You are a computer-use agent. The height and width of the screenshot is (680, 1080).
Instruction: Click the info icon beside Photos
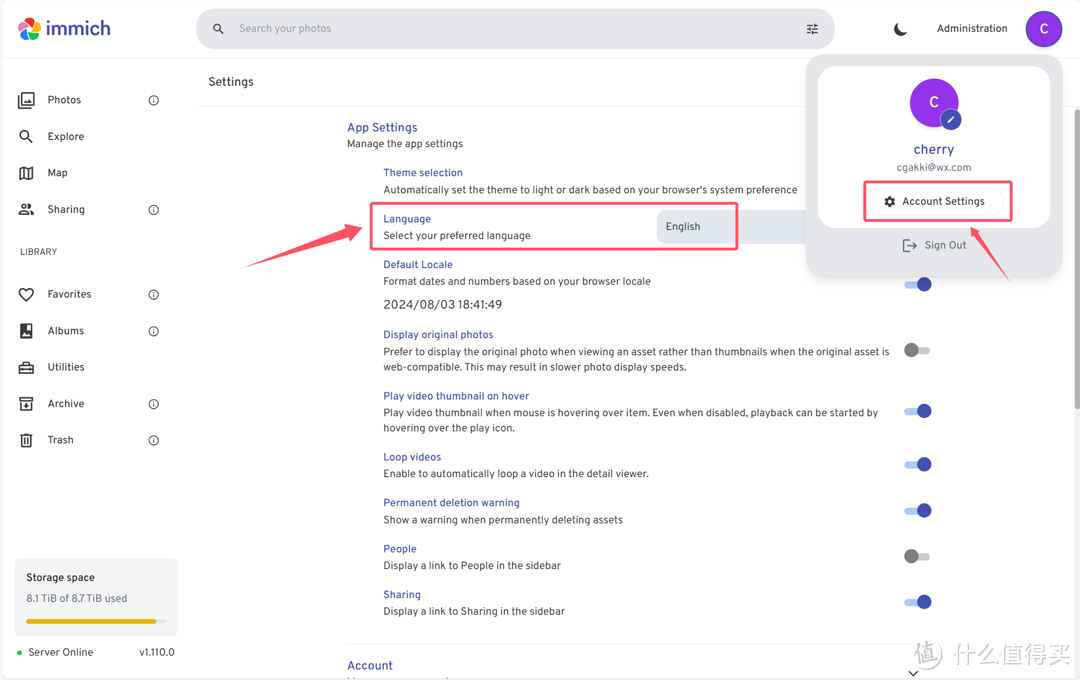point(154,100)
